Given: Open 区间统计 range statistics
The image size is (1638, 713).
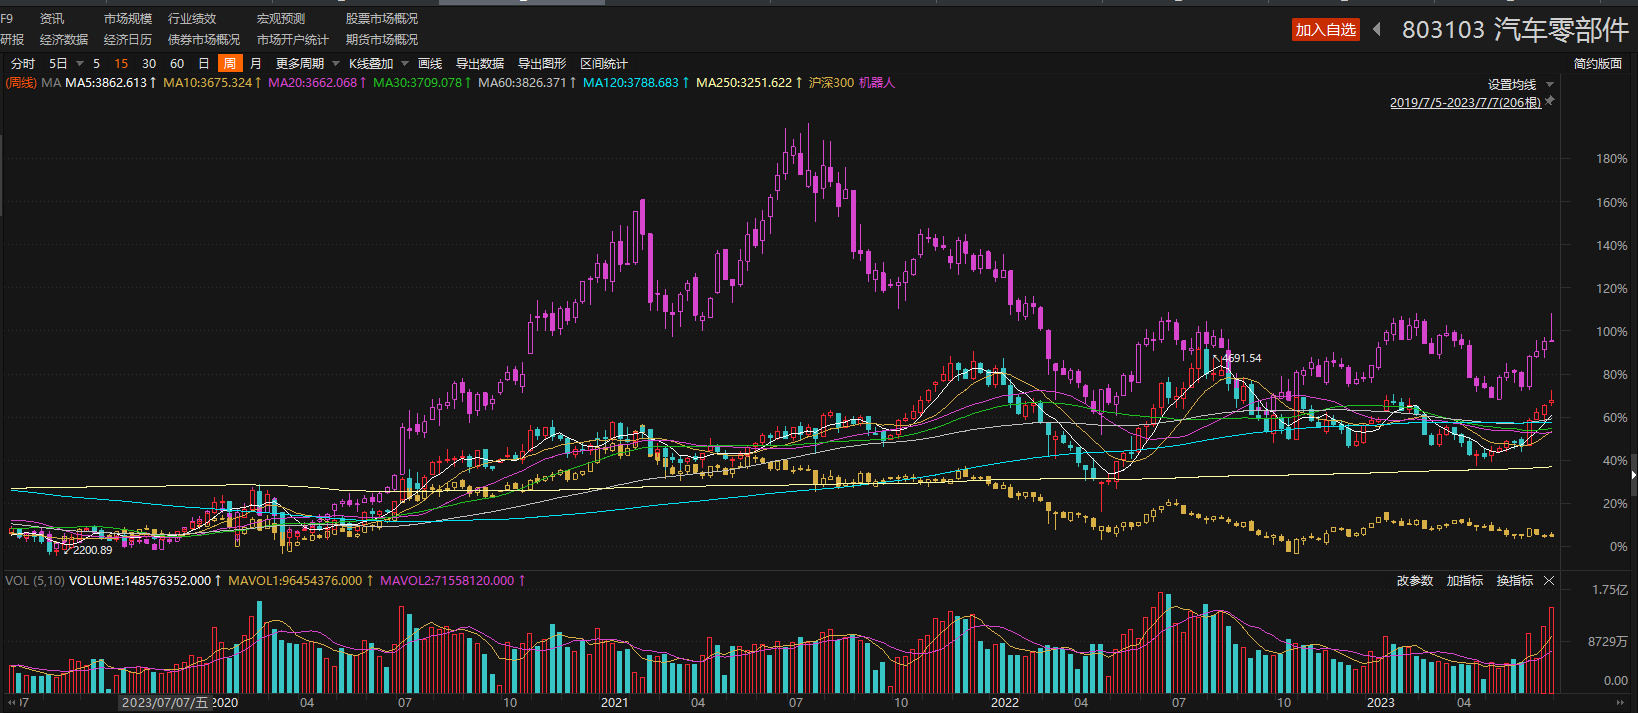Looking at the screenshot, I should (x=604, y=64).
